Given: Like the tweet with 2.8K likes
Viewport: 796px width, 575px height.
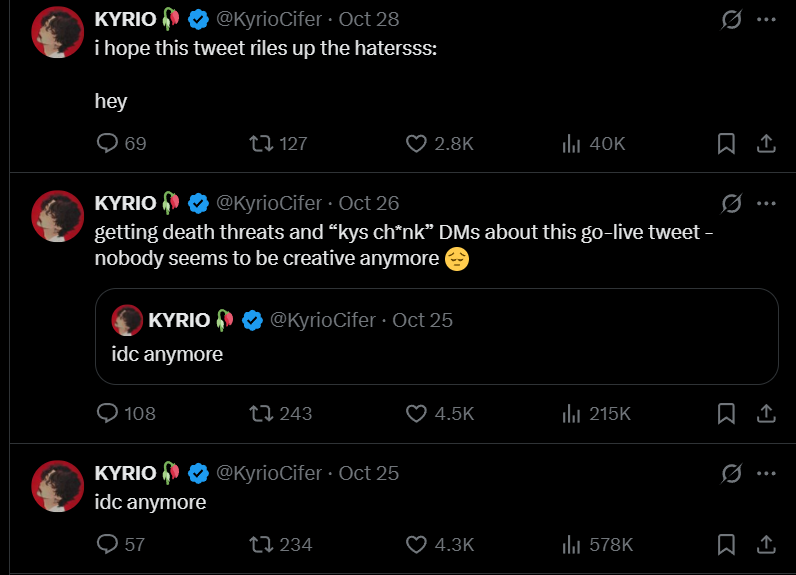Looking at the screenshot, I should (x=416, y=144).
